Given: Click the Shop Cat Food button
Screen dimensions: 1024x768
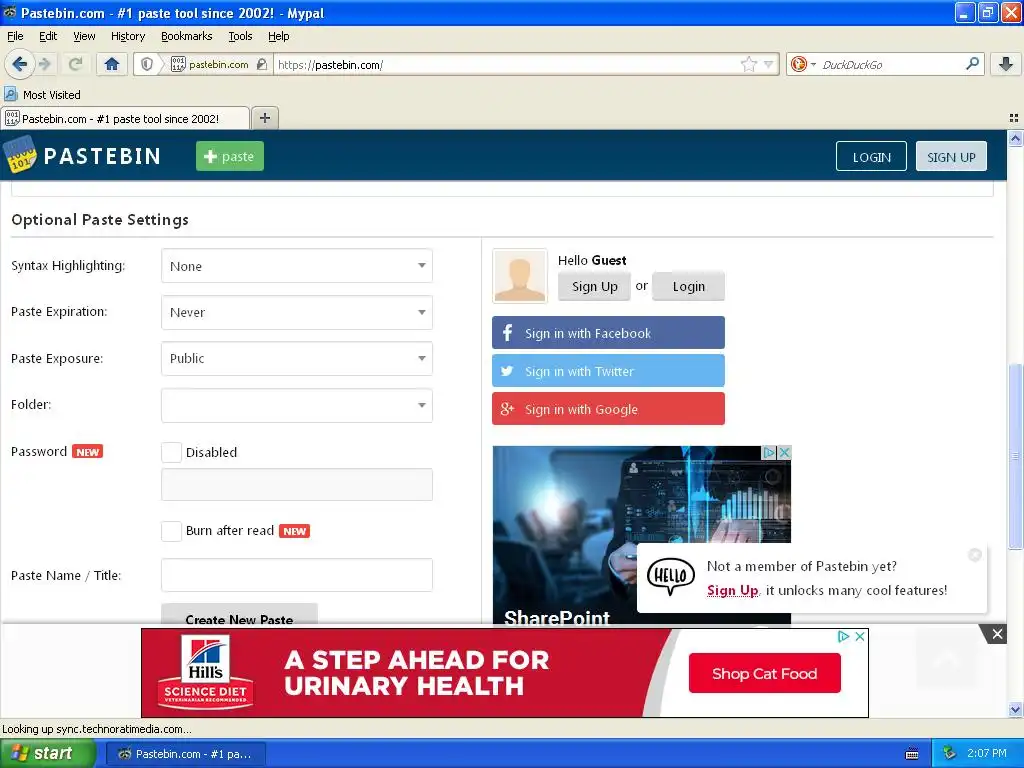Looking at the screenshot, I should click(x=764, y=673).
